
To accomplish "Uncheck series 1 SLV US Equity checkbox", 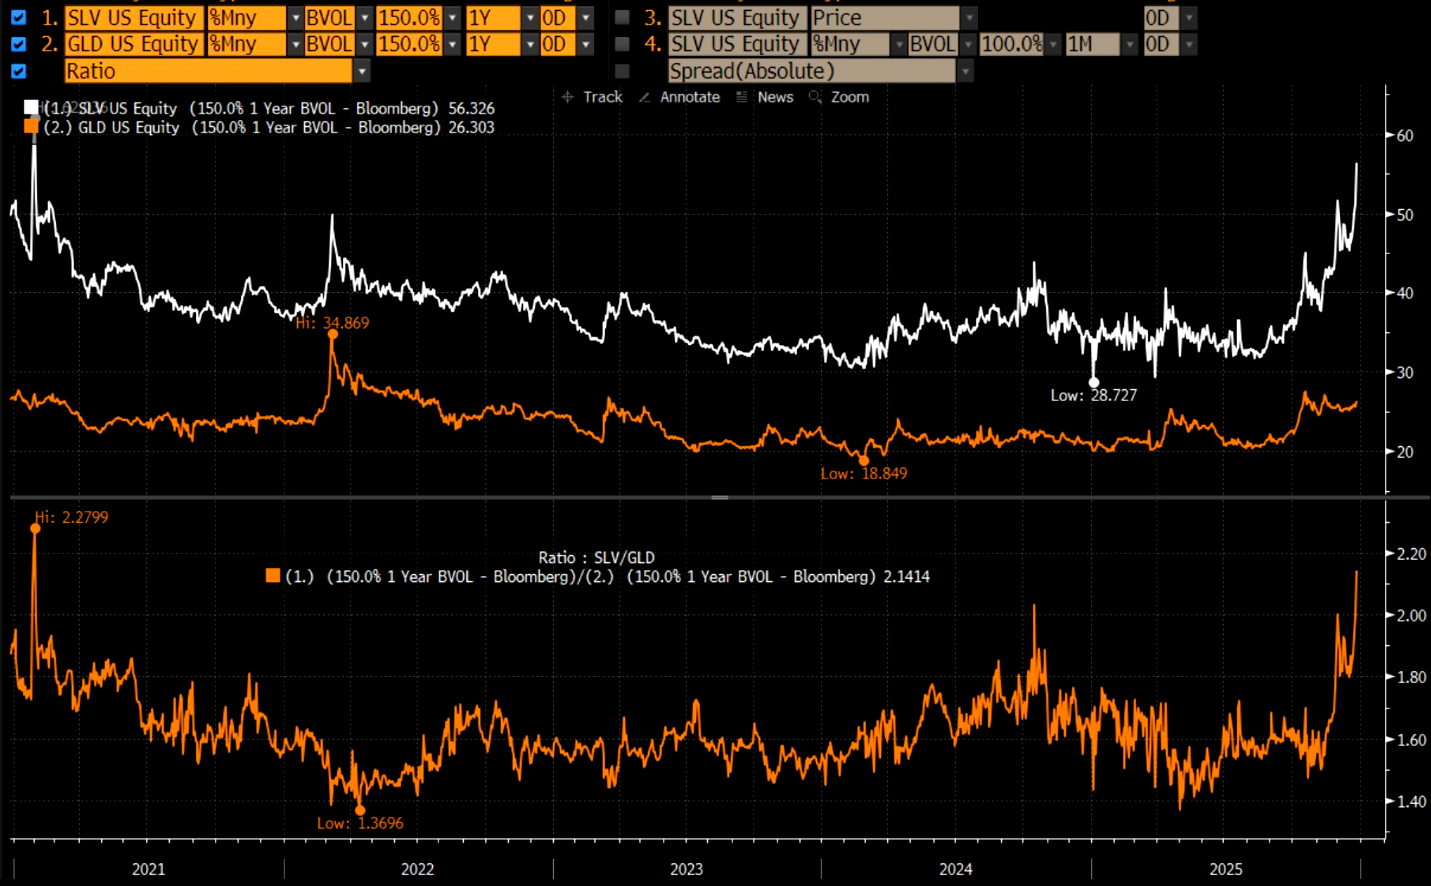I will tap(18, 18).
